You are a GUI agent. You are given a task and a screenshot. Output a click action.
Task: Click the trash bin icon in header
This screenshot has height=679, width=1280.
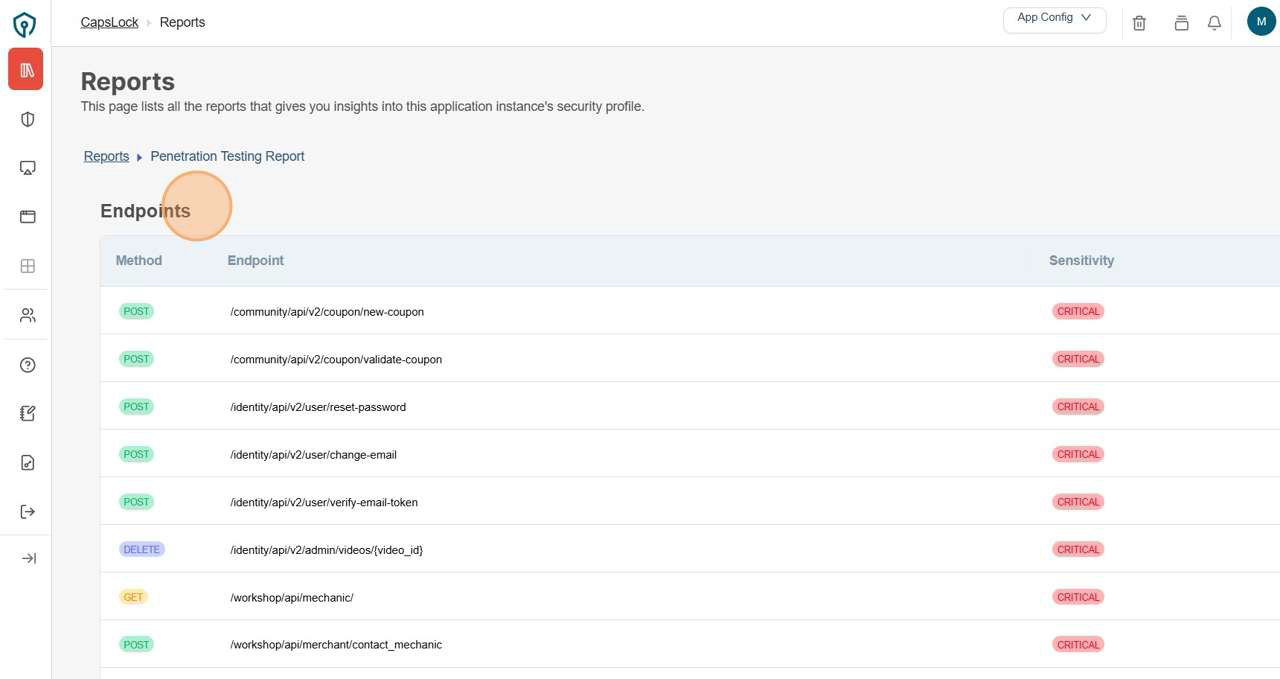click(1139, 22)
